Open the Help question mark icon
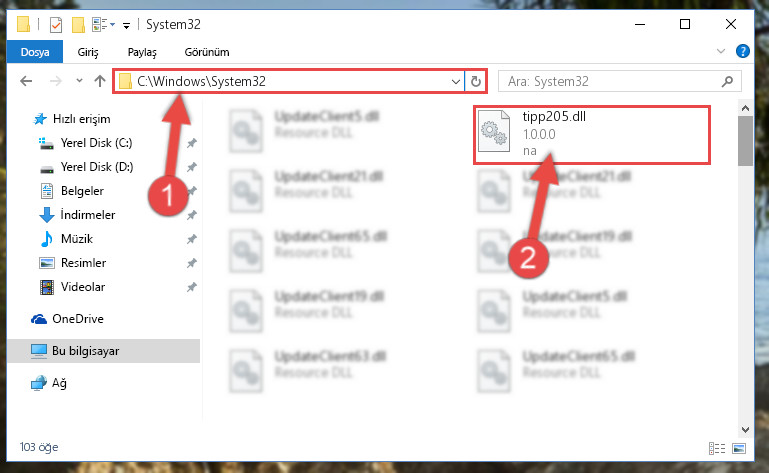This screenshot has height=473, width=769. 743,51
